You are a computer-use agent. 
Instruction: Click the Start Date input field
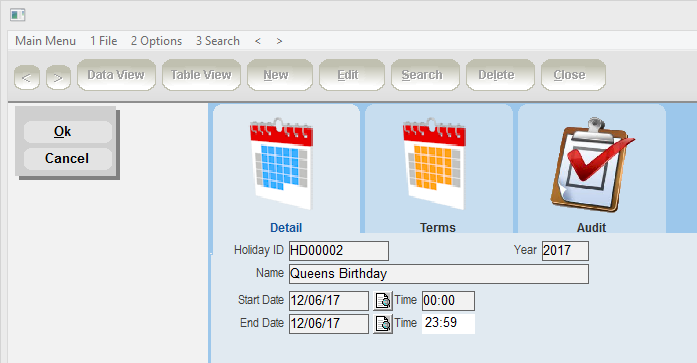point(329,301)
